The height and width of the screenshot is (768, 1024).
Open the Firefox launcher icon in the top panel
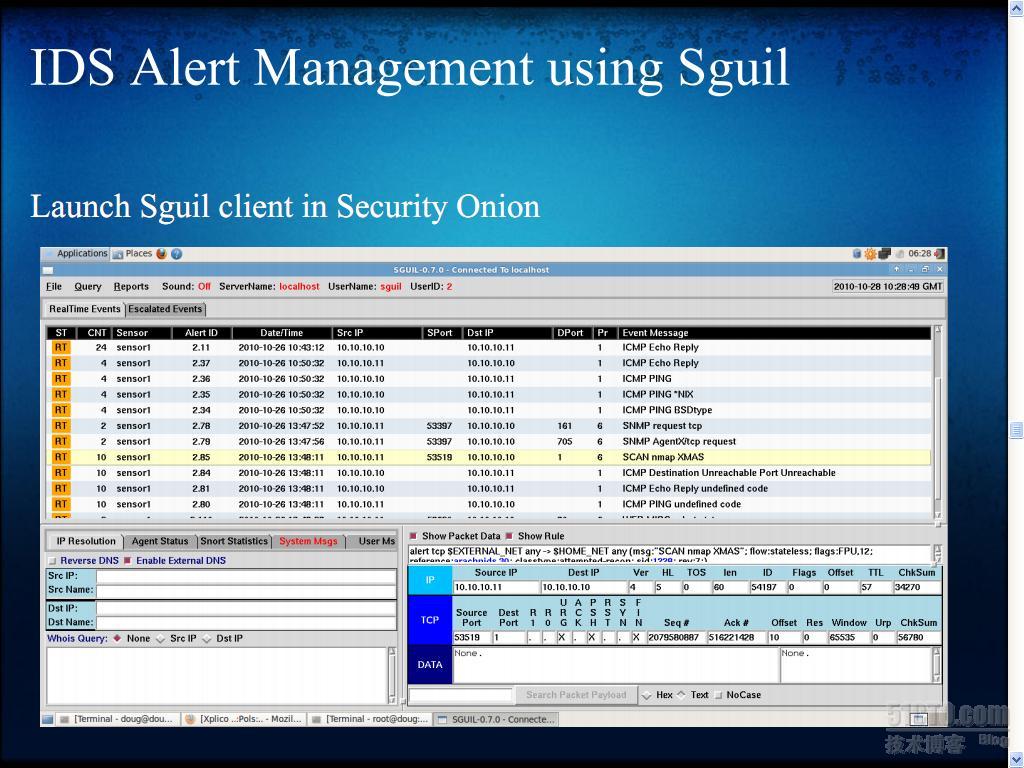click(x=161, y=254)
